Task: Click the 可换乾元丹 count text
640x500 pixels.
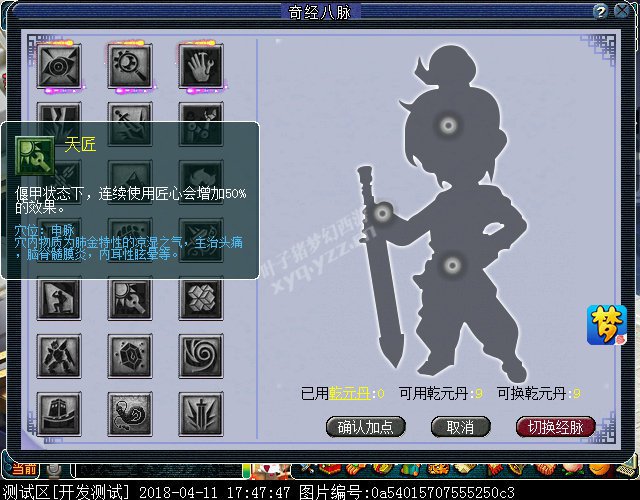Action: pos(539,393)
